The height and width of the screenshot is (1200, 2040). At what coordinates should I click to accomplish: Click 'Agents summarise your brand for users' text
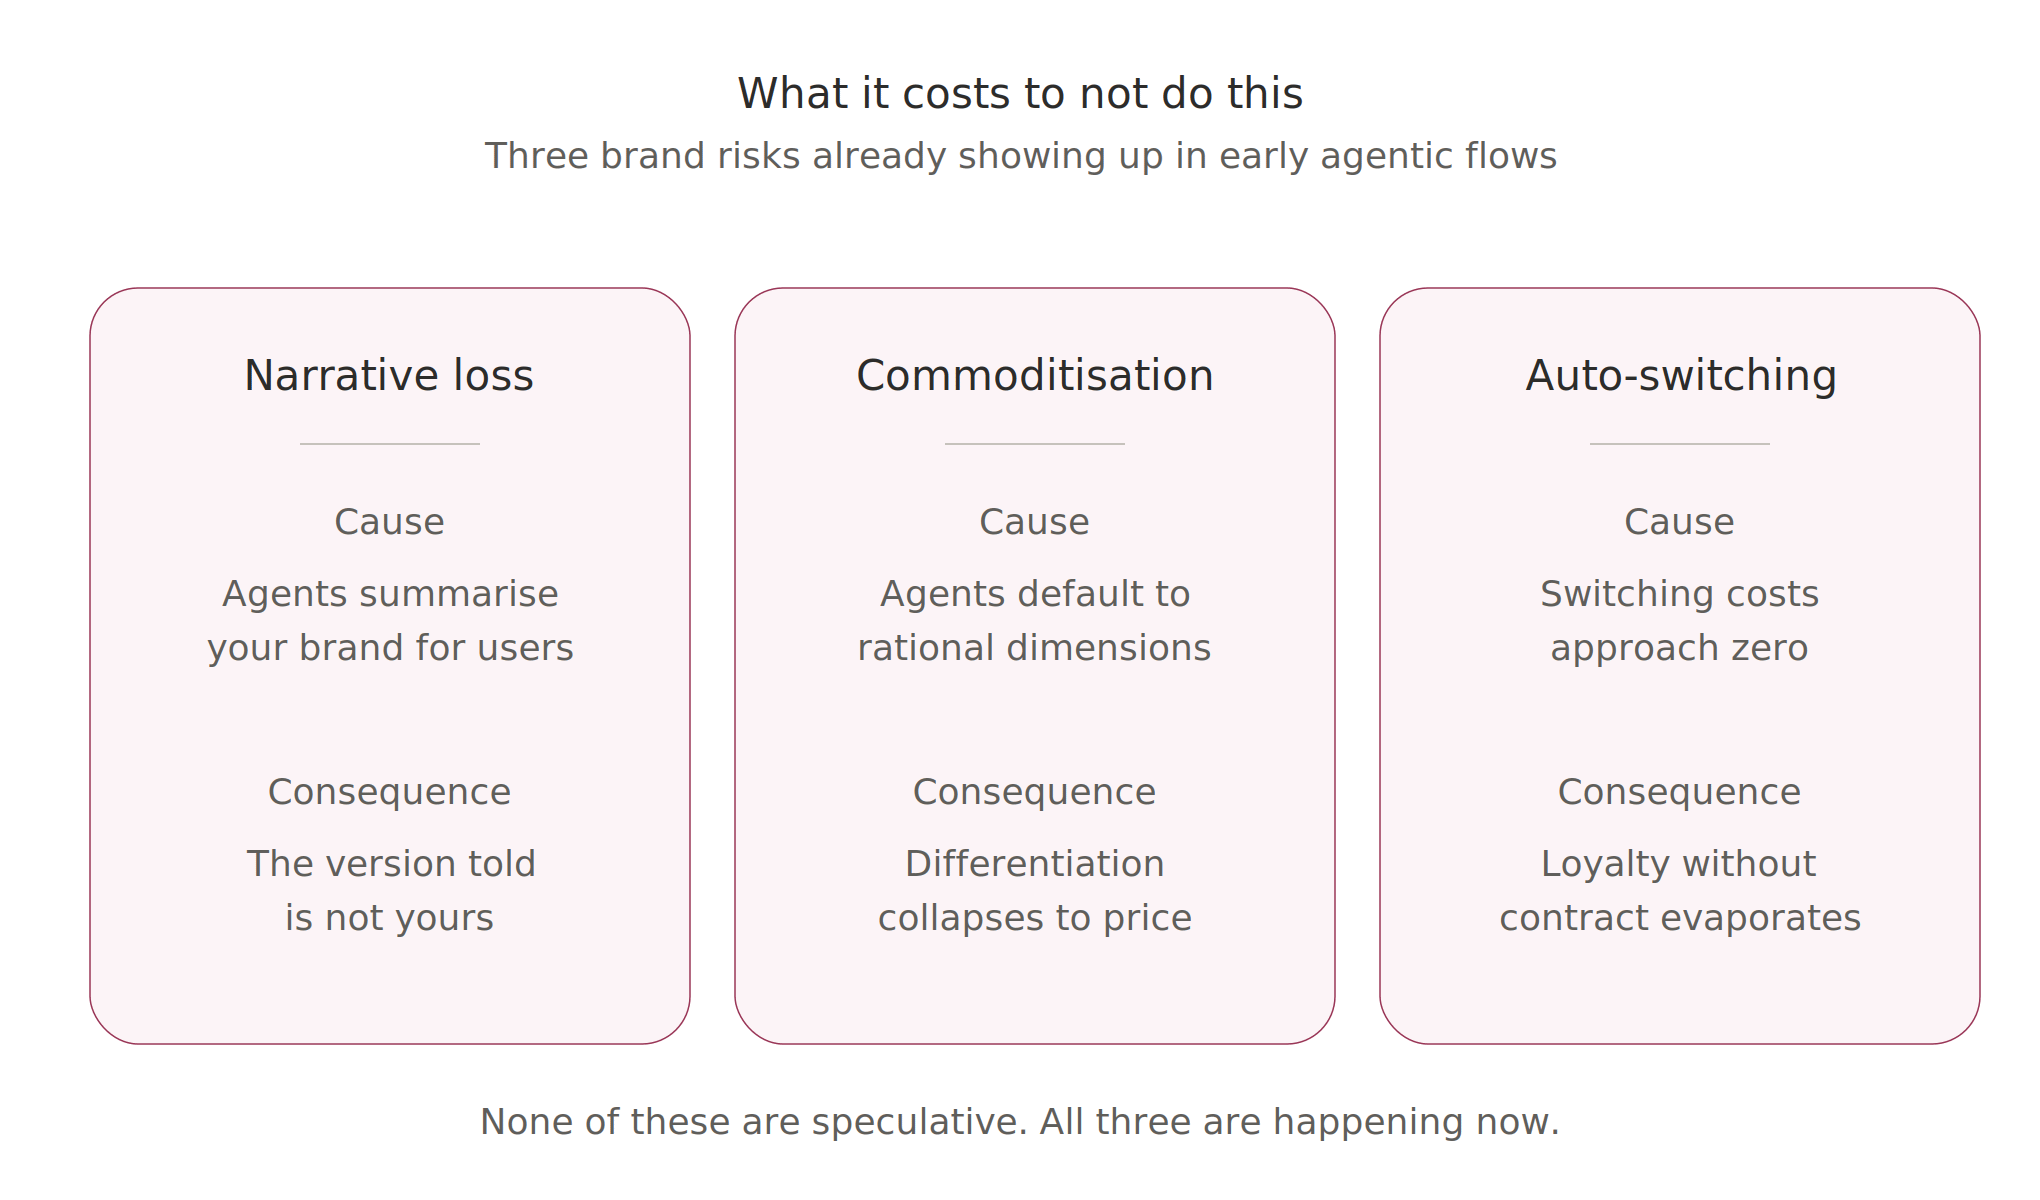390,621
